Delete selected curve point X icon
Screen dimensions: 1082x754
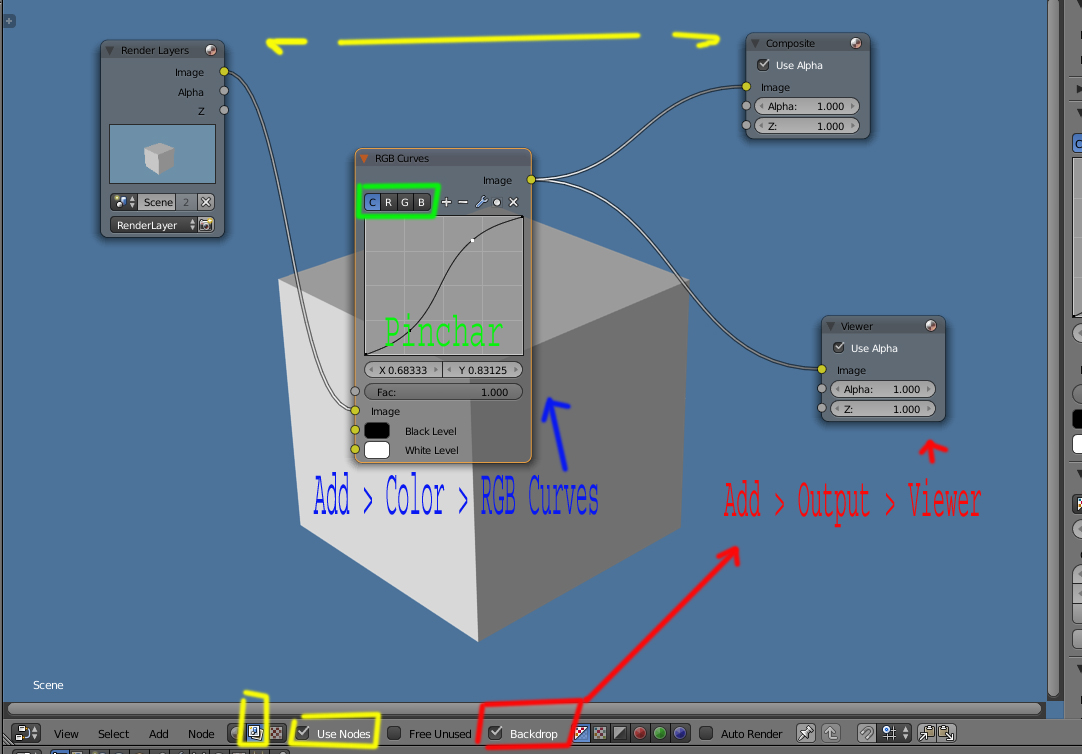(513, 202)
